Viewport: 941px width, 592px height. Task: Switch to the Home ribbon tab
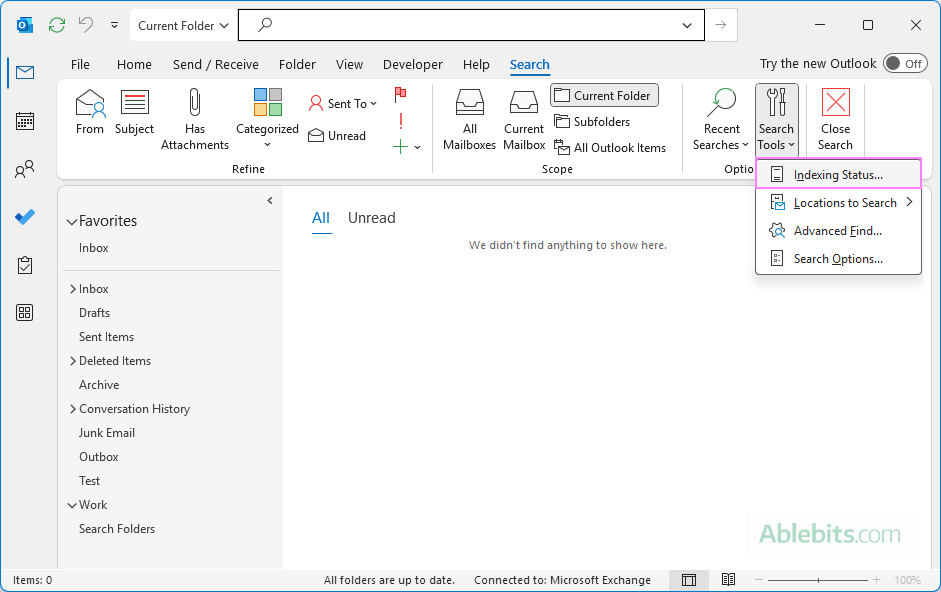[x=134, y=64]
